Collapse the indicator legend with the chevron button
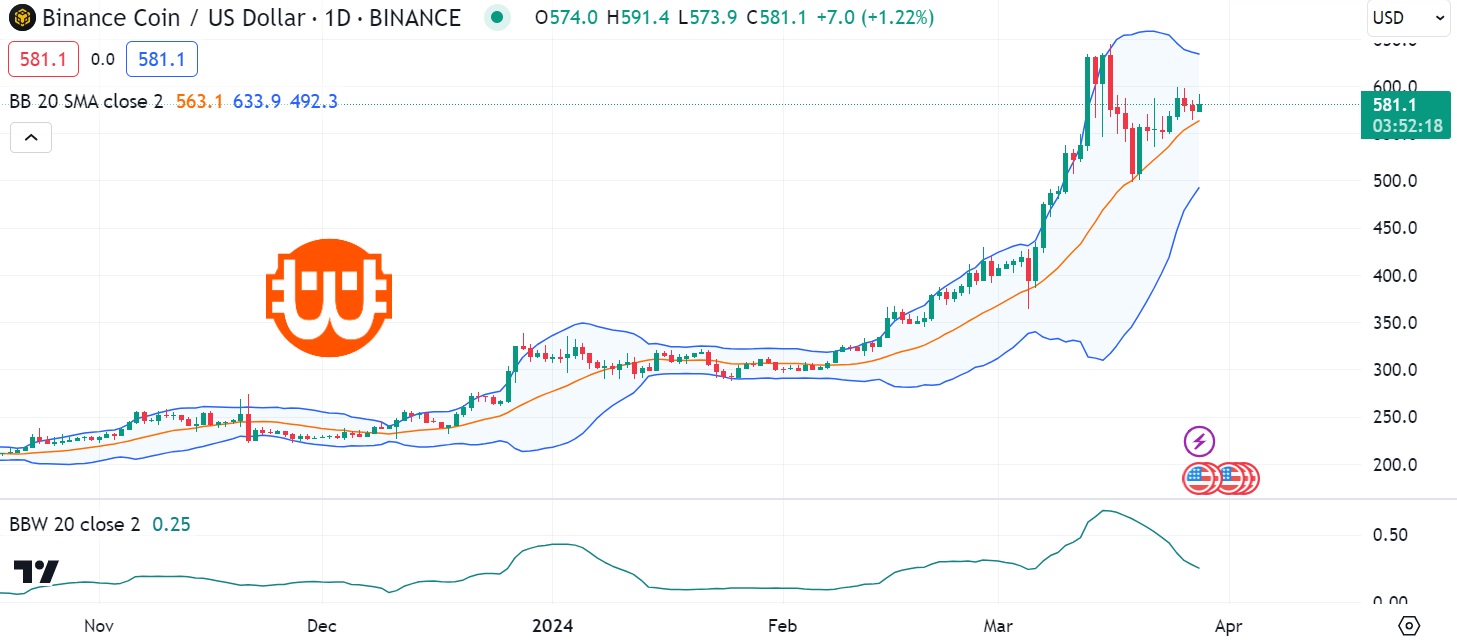 31,137
